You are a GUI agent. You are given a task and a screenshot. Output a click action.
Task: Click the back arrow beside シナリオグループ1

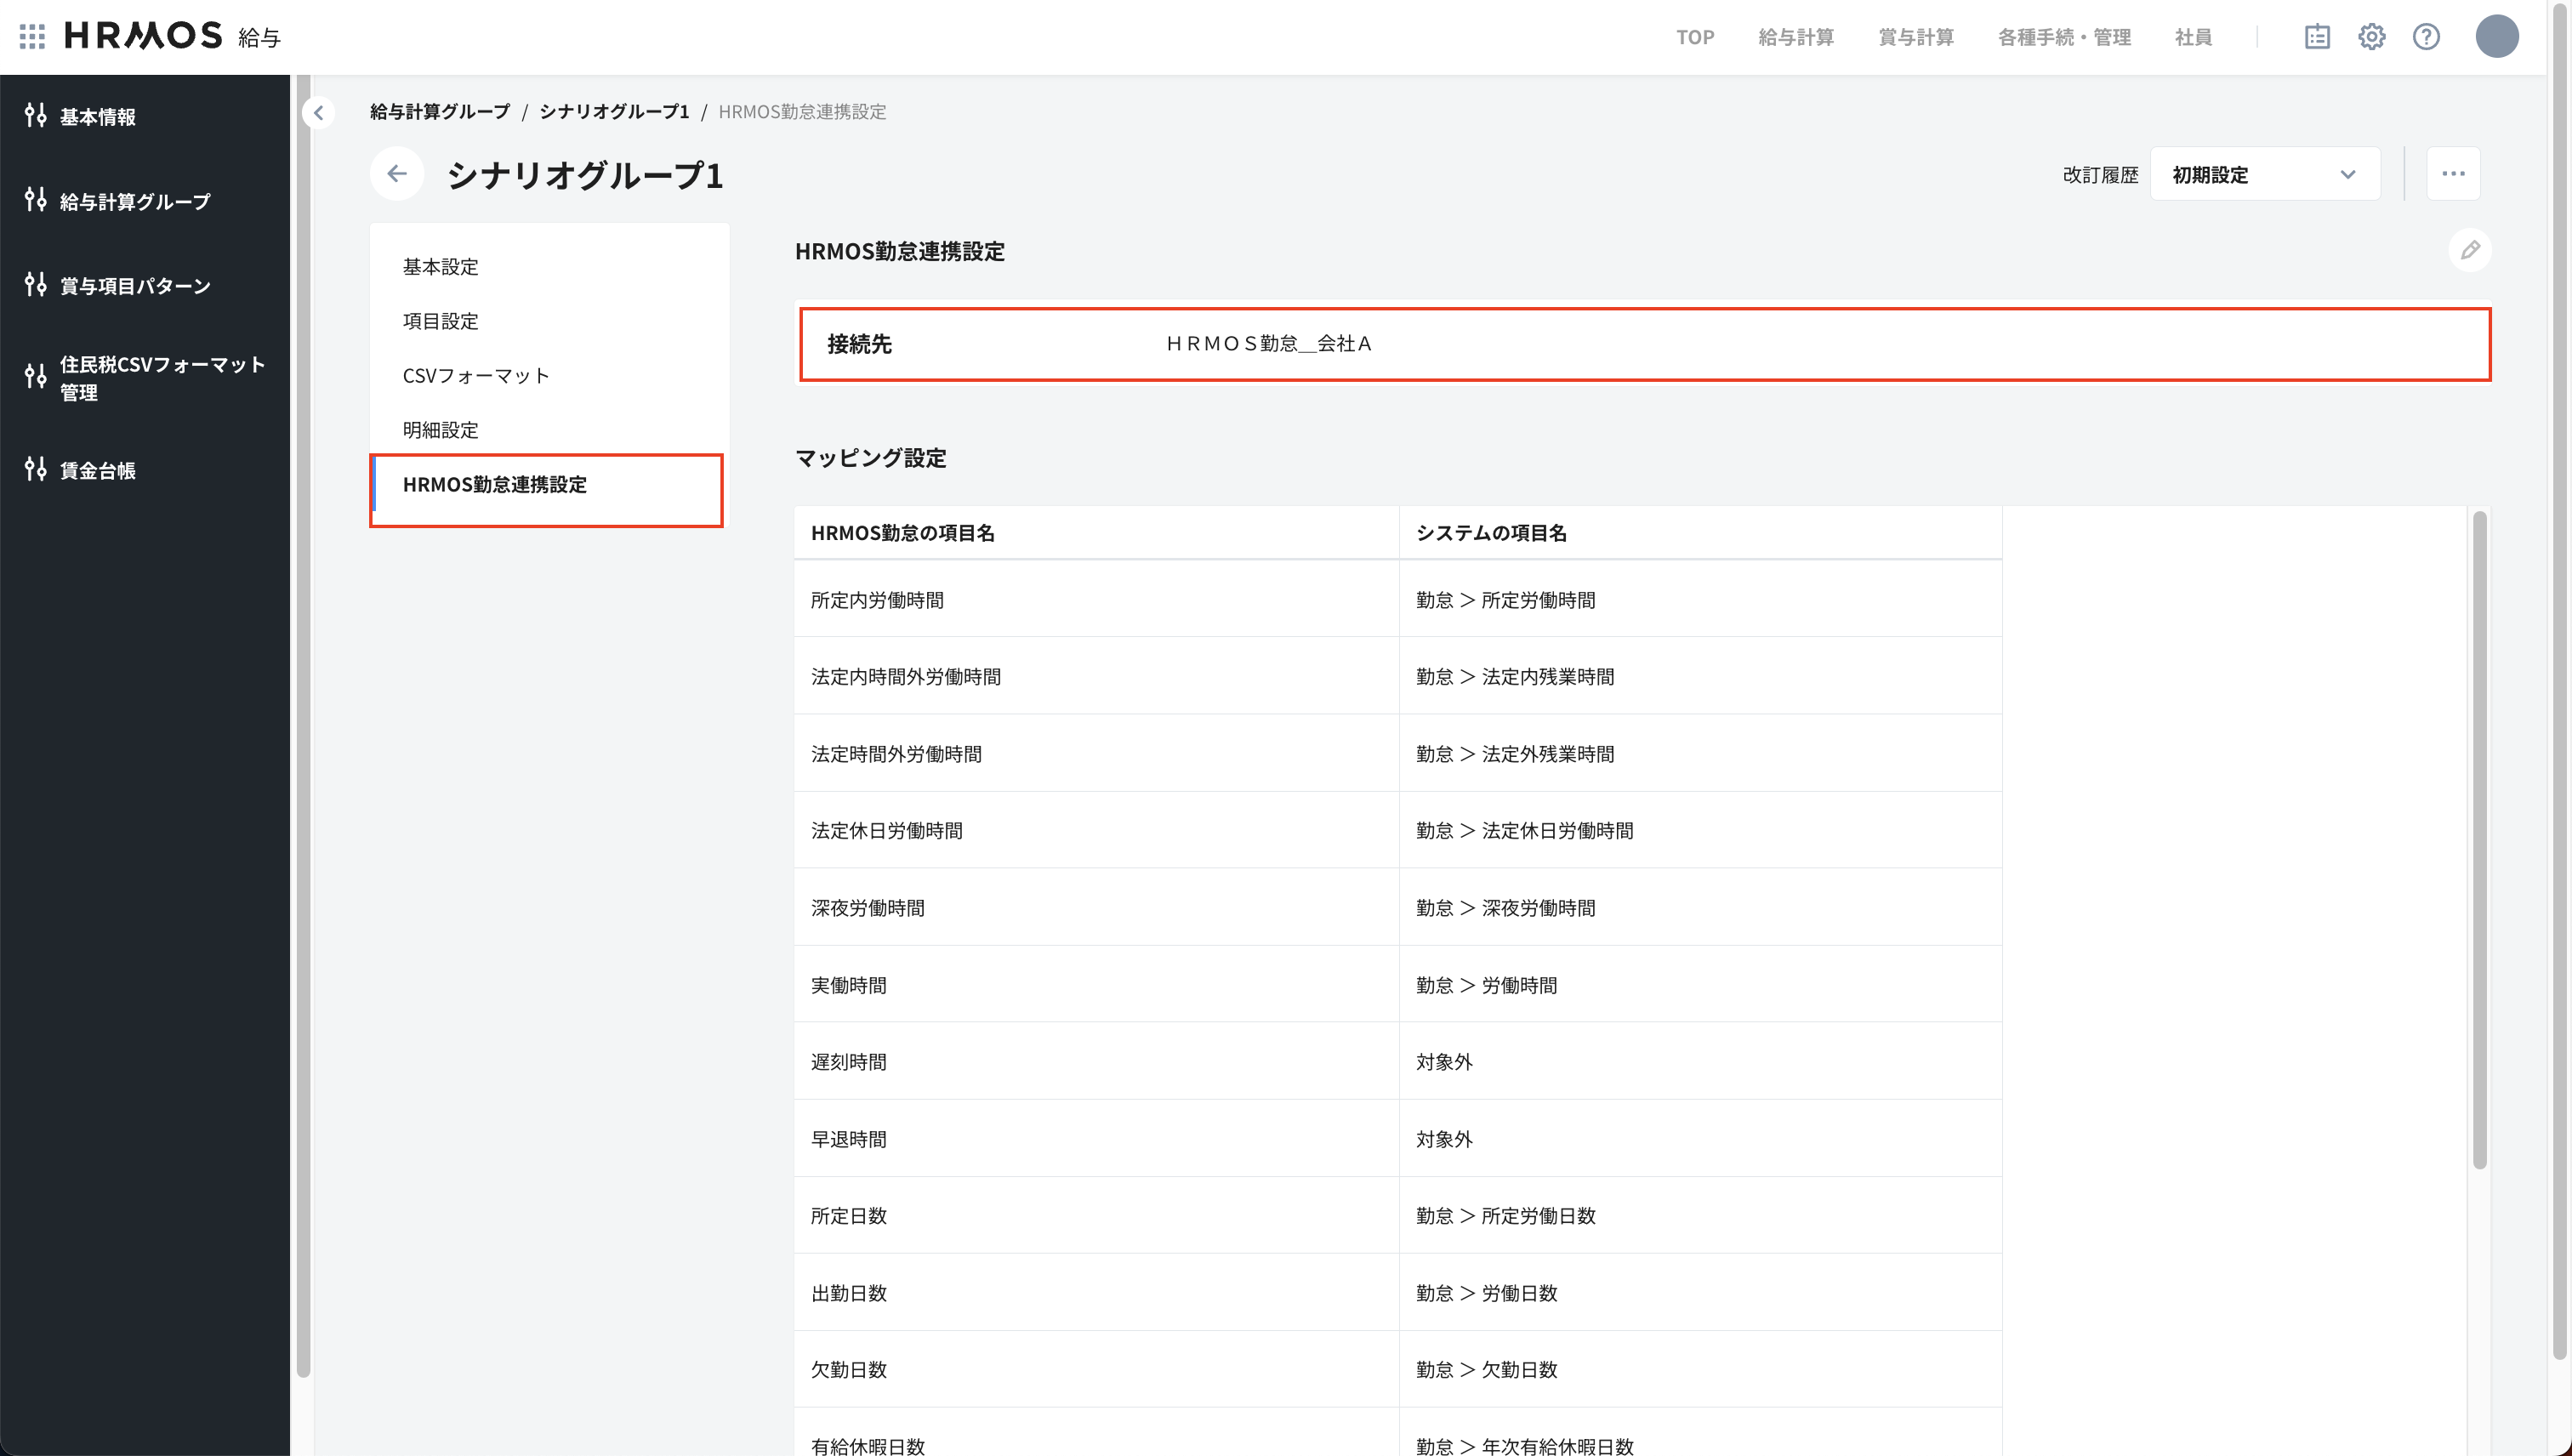[397, 173]
